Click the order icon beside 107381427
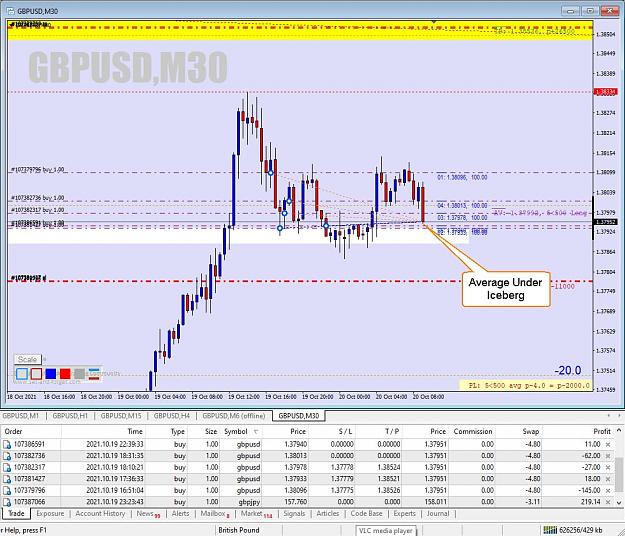 point(7,479)
